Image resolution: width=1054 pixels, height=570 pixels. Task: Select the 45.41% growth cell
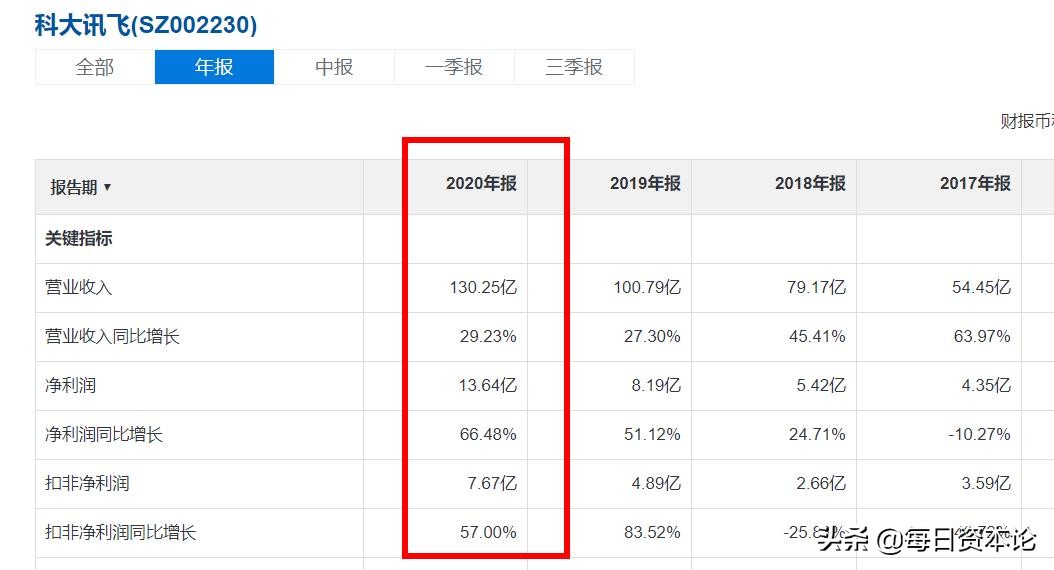pyautogui.click(x=817, y=337)
